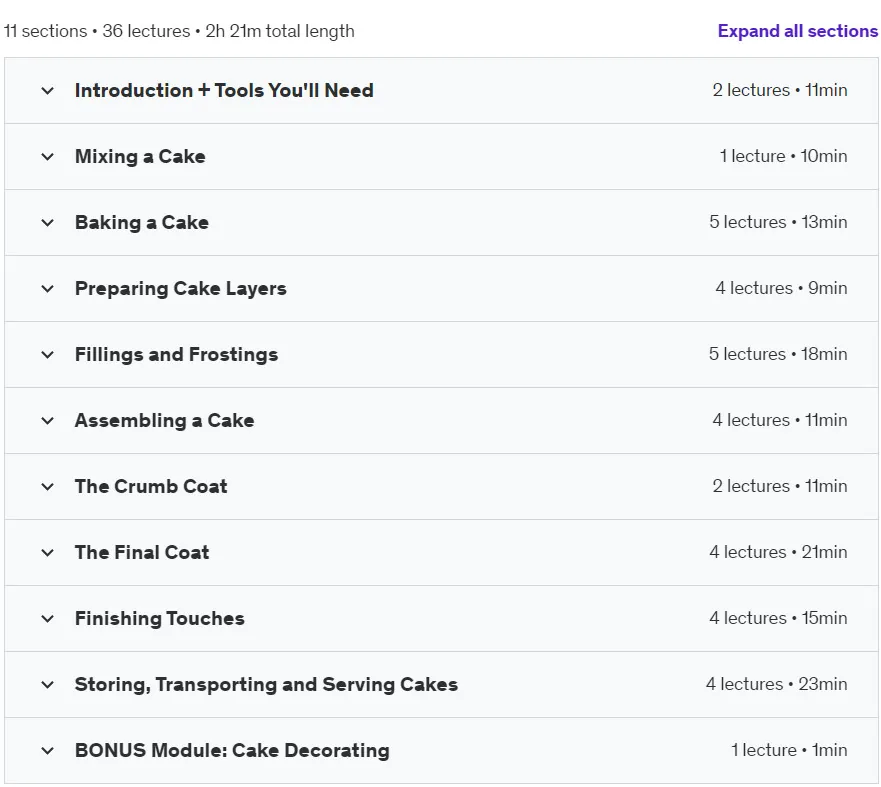This screenshot has height=787, width=881.
Task: Expand all sections of the curriculum
Action: coord(798,31)
